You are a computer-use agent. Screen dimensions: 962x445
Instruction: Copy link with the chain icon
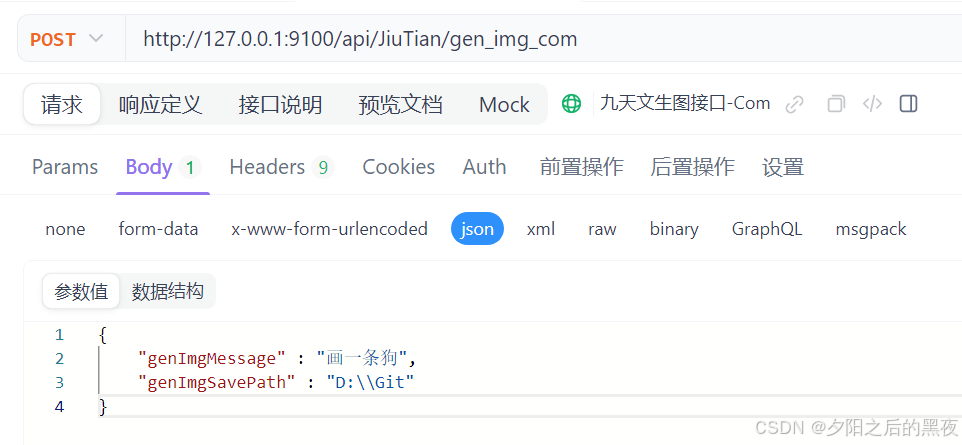tap(795, 104)
